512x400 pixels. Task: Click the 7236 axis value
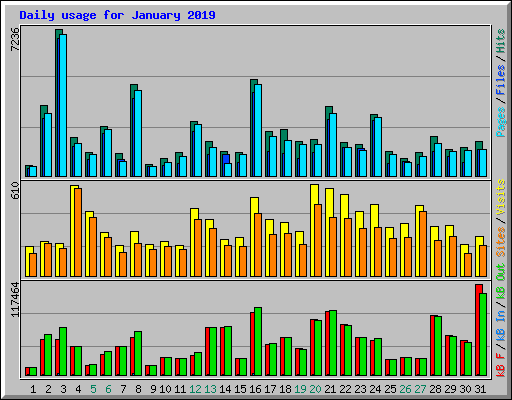(15, 39)
